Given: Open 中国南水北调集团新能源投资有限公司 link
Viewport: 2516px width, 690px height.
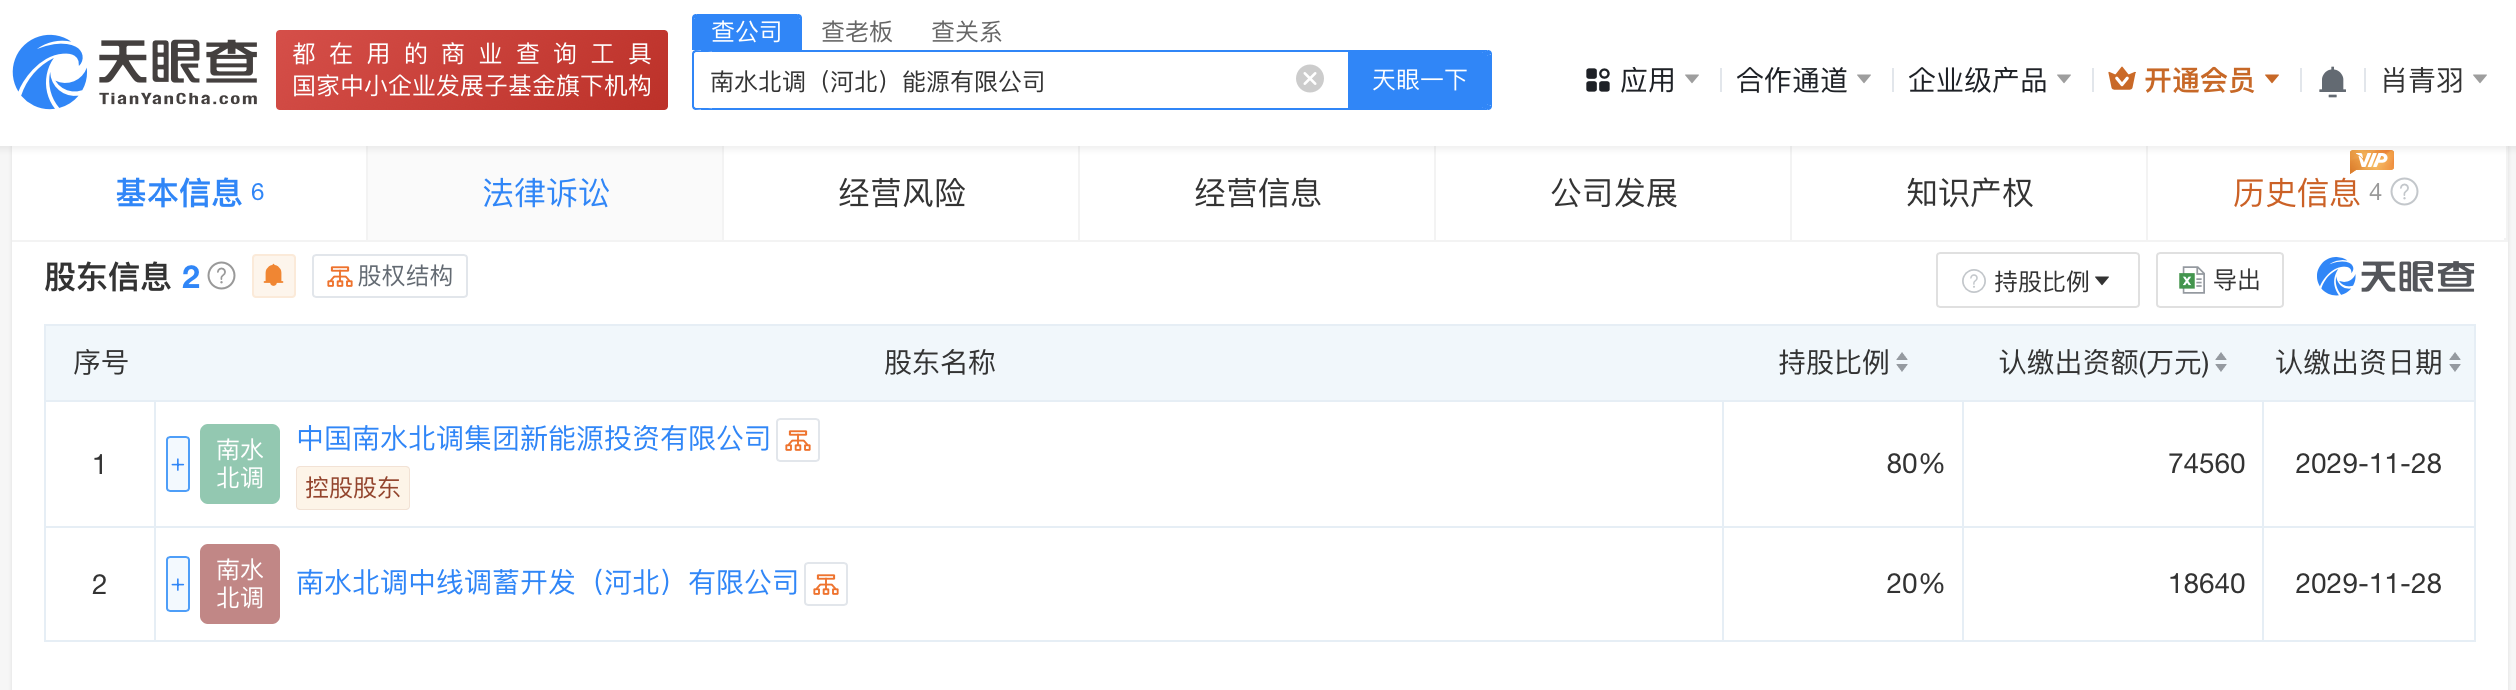Looking at the screenshot, I should (x=533, y=439).
